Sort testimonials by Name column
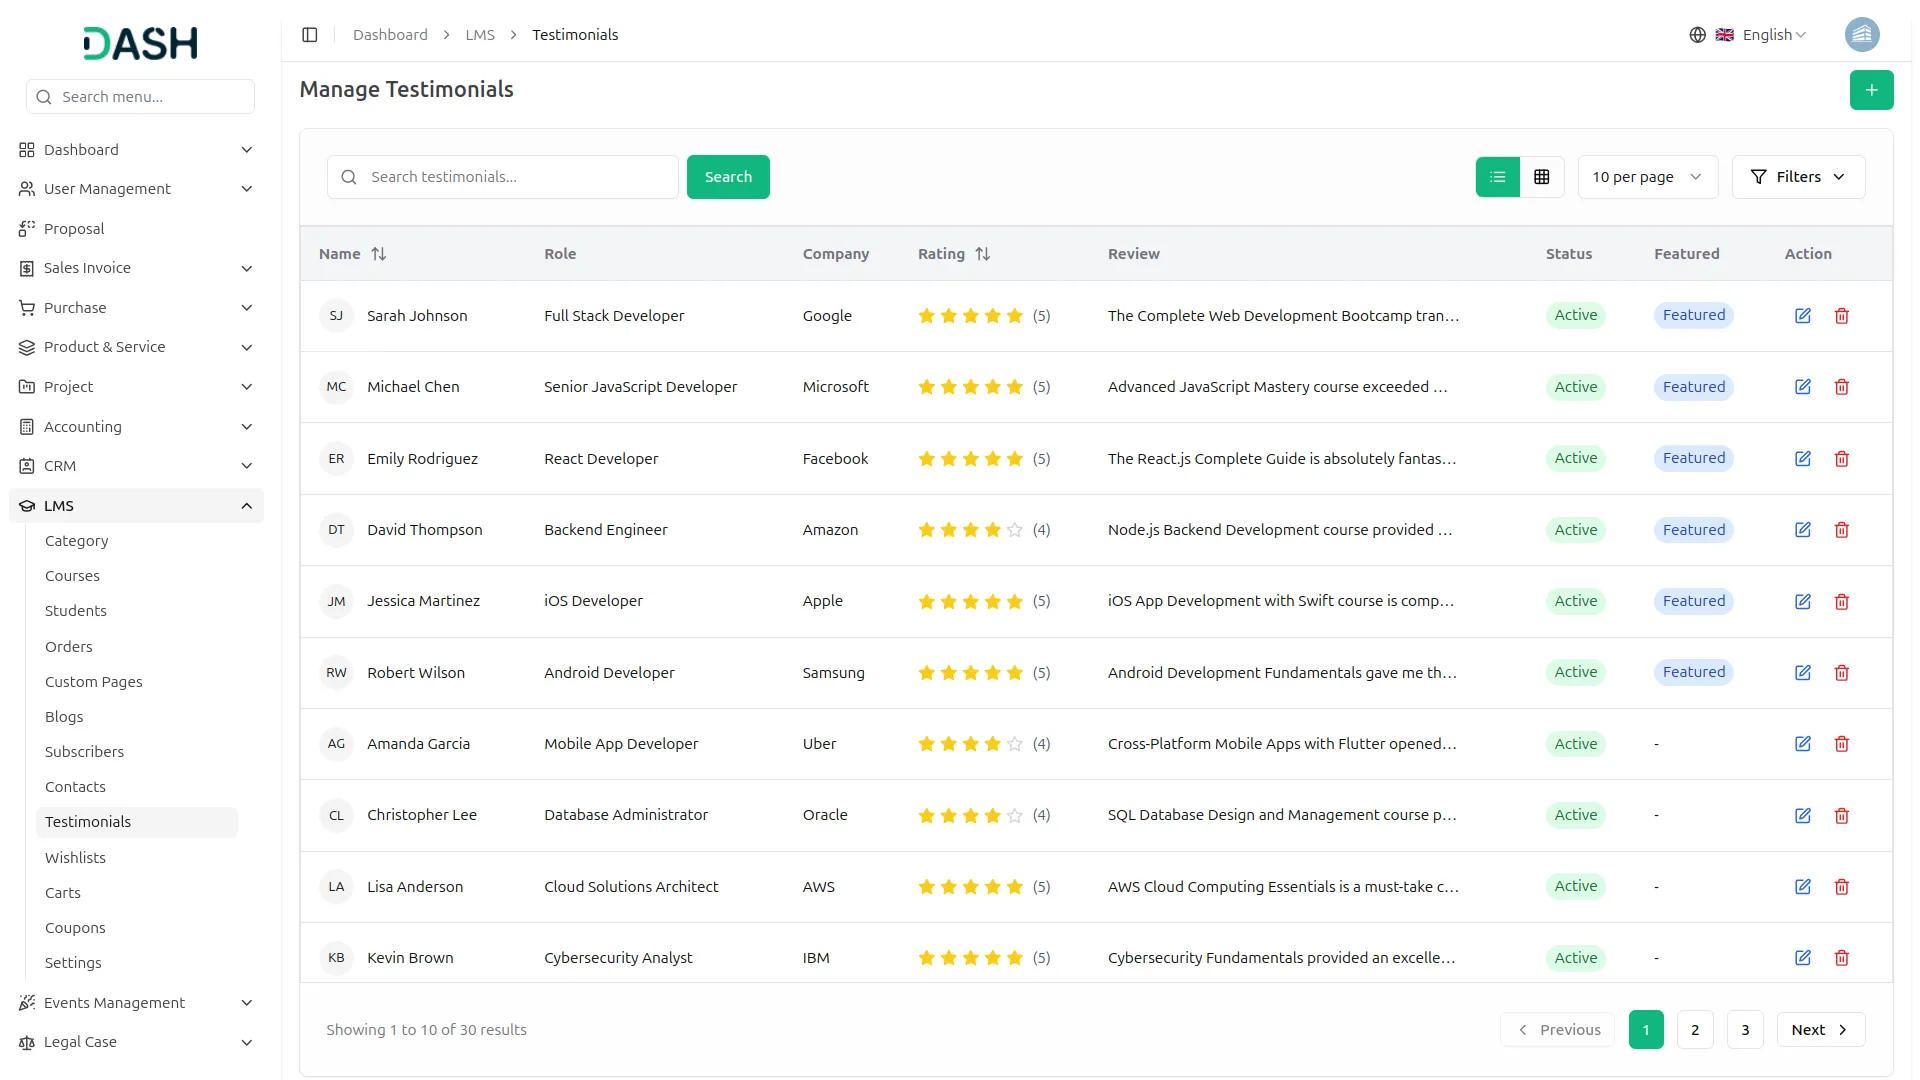Screen dimensions: 1920x1080 (378, 254)
